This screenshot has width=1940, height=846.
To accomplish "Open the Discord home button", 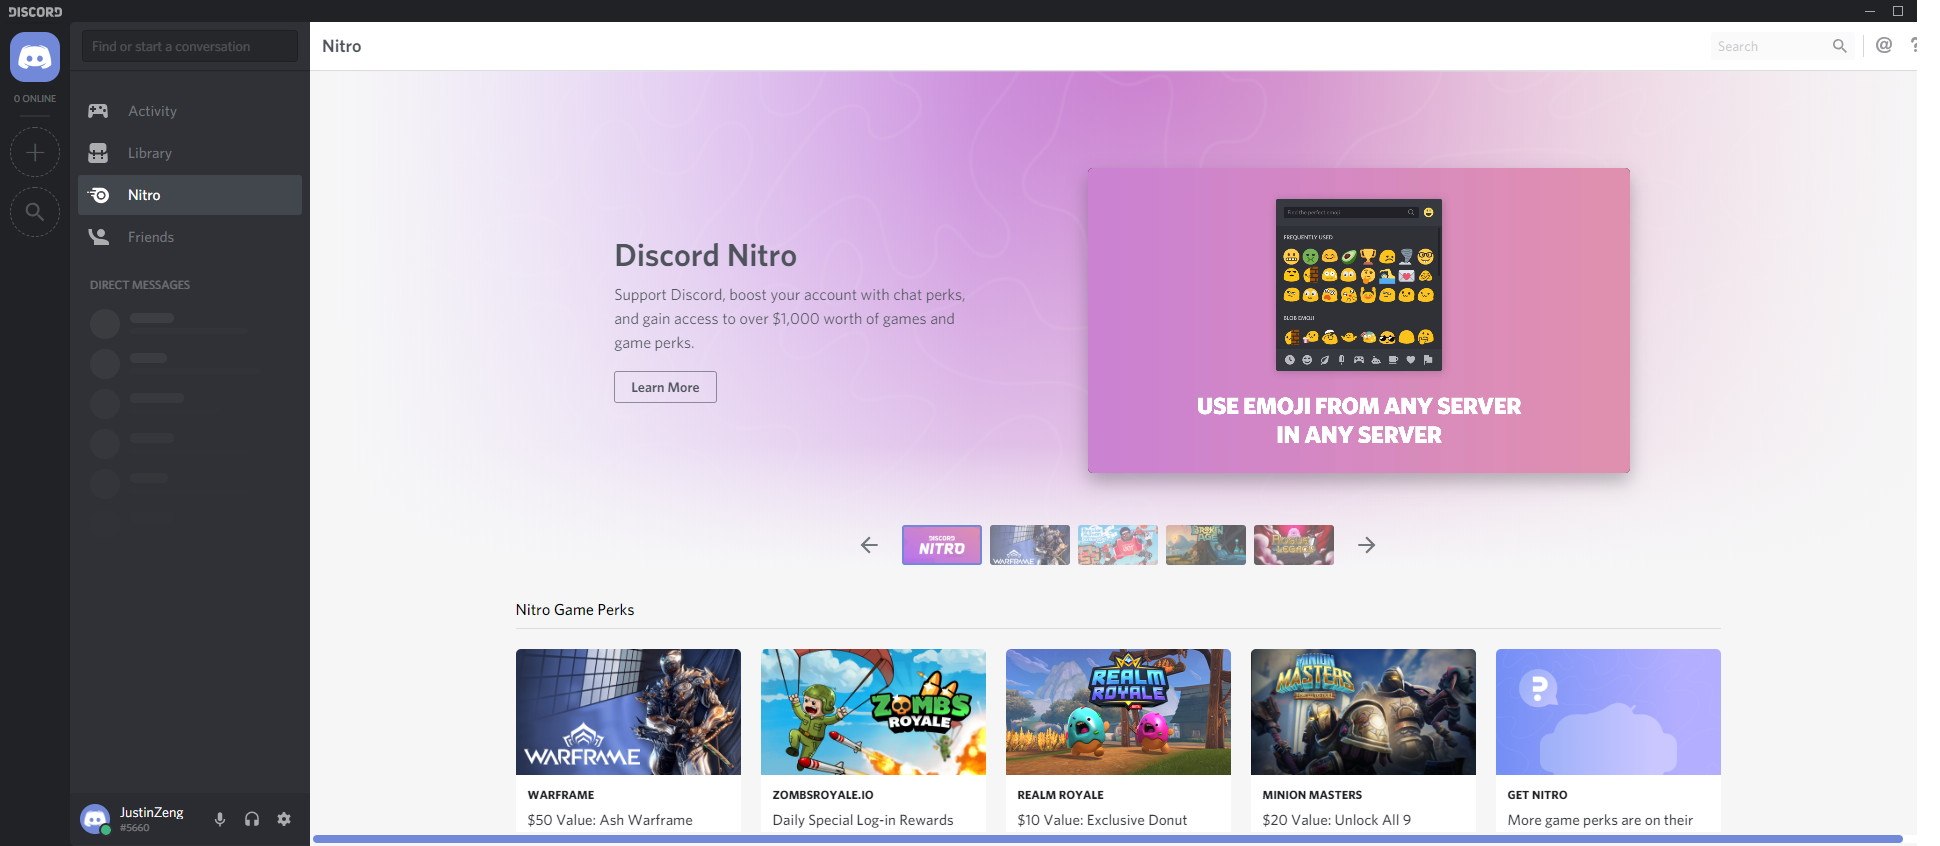I will point(35,56).
